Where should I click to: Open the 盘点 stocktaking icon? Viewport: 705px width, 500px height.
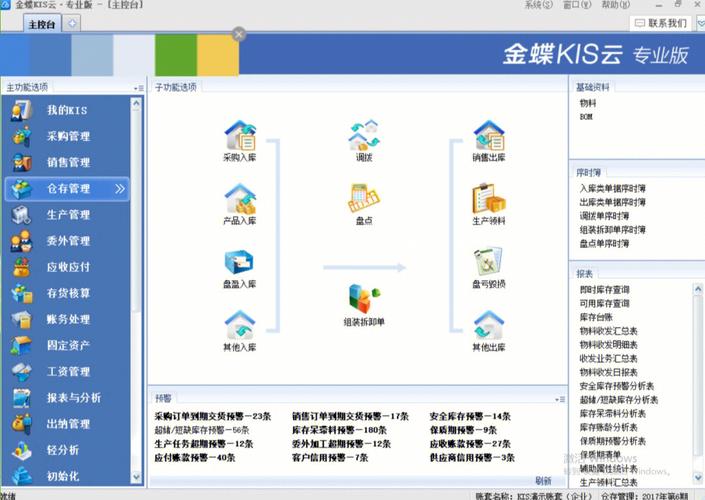click(x=364, y=198)
